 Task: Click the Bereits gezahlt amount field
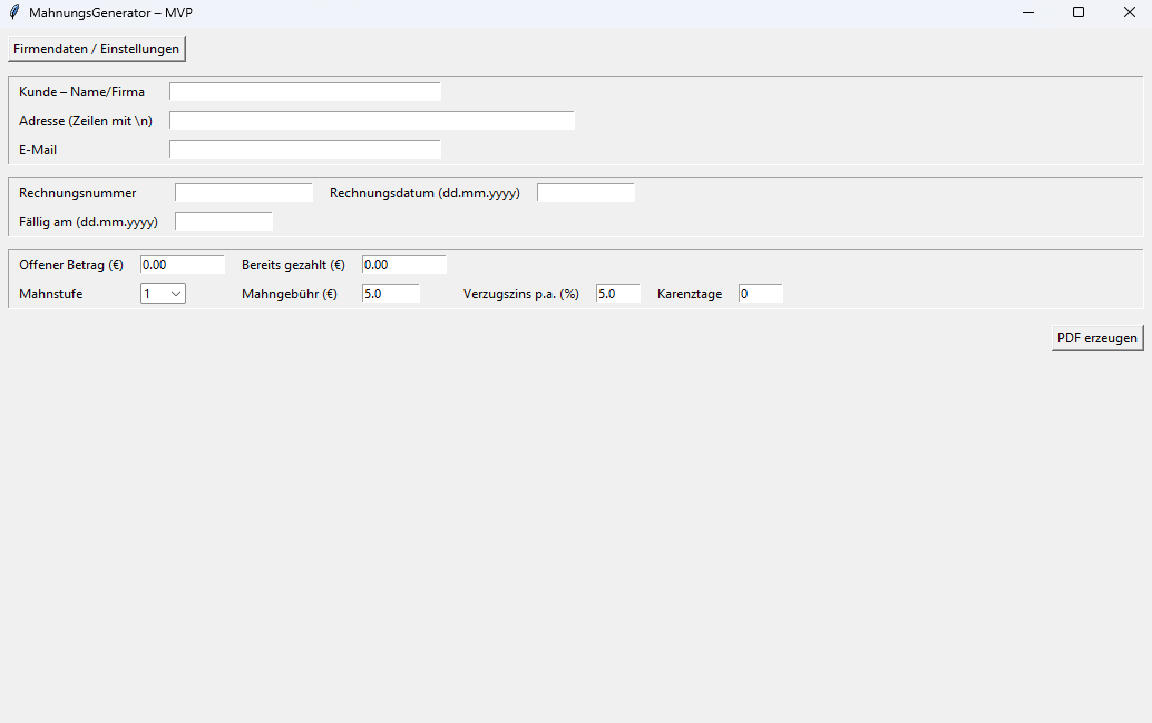[404, 265]
